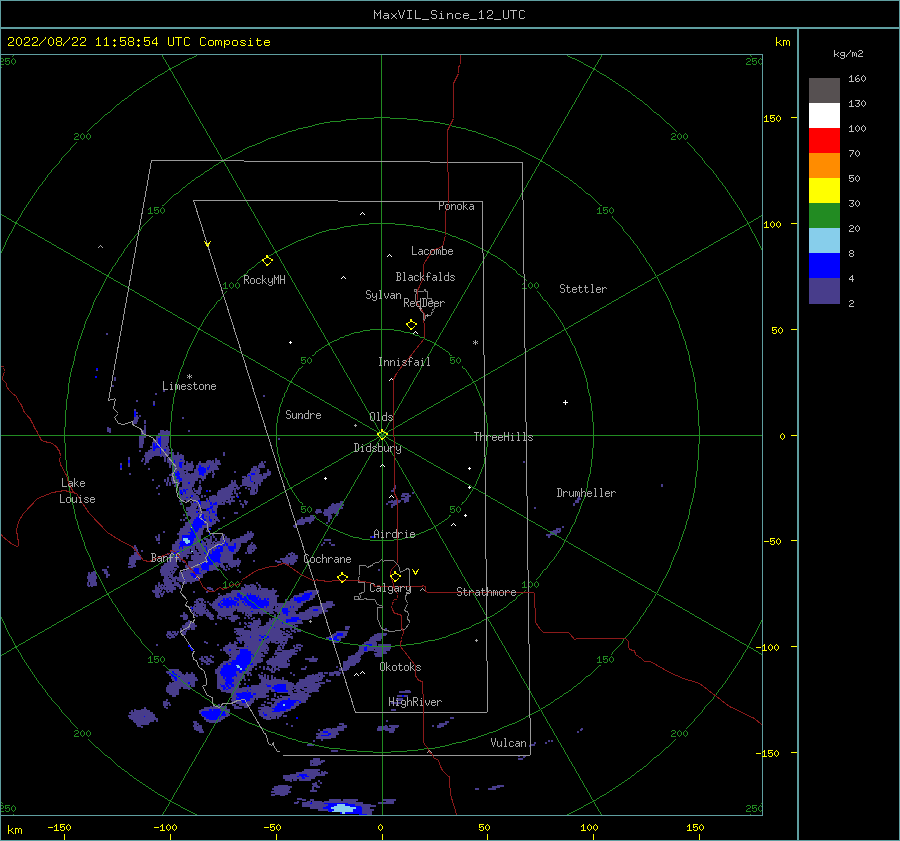Click the MaxVIL_Since_12_UTC title

pyautogui.click(x=449, y=15)
